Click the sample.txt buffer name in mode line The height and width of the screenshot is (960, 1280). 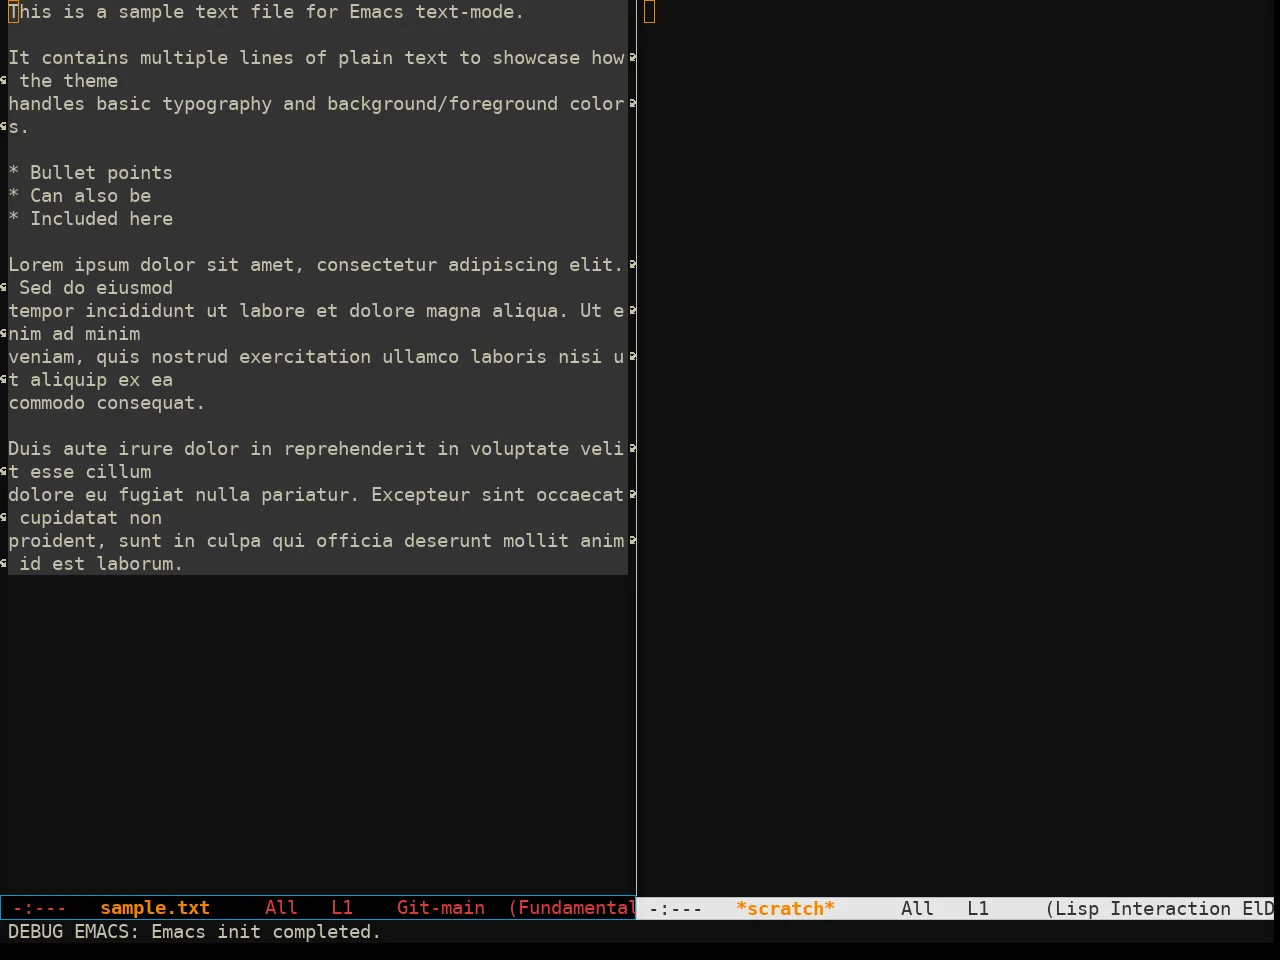(155, 908)
